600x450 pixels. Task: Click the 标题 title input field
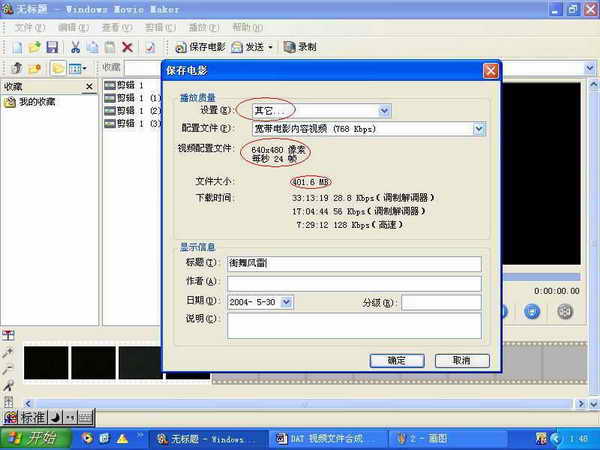click(x=354, y=263)
